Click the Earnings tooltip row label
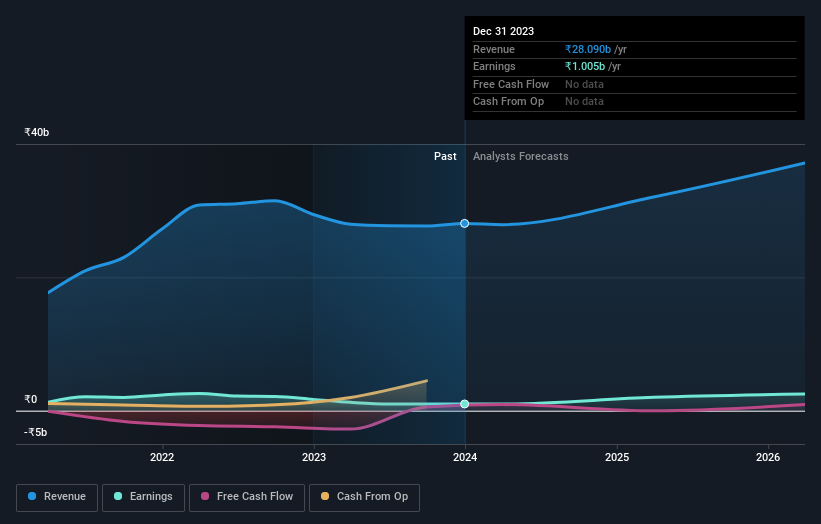Image resolution: width=821 pixels, height=524 pixels. click(494, 66)
